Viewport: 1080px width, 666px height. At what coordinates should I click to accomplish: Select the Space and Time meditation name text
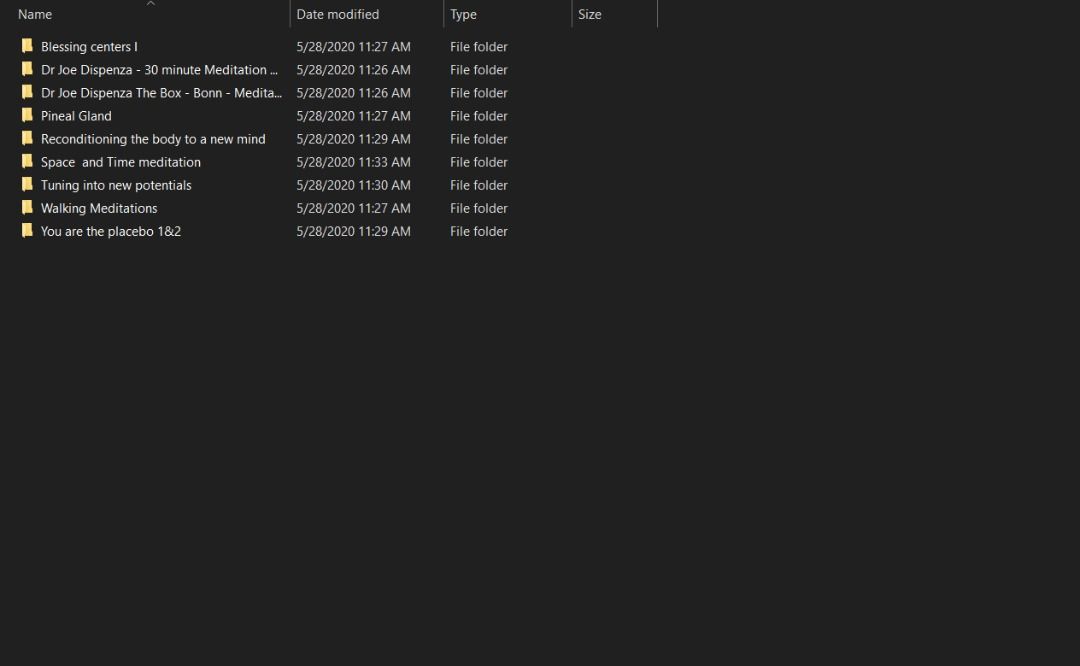pos(121,162)
